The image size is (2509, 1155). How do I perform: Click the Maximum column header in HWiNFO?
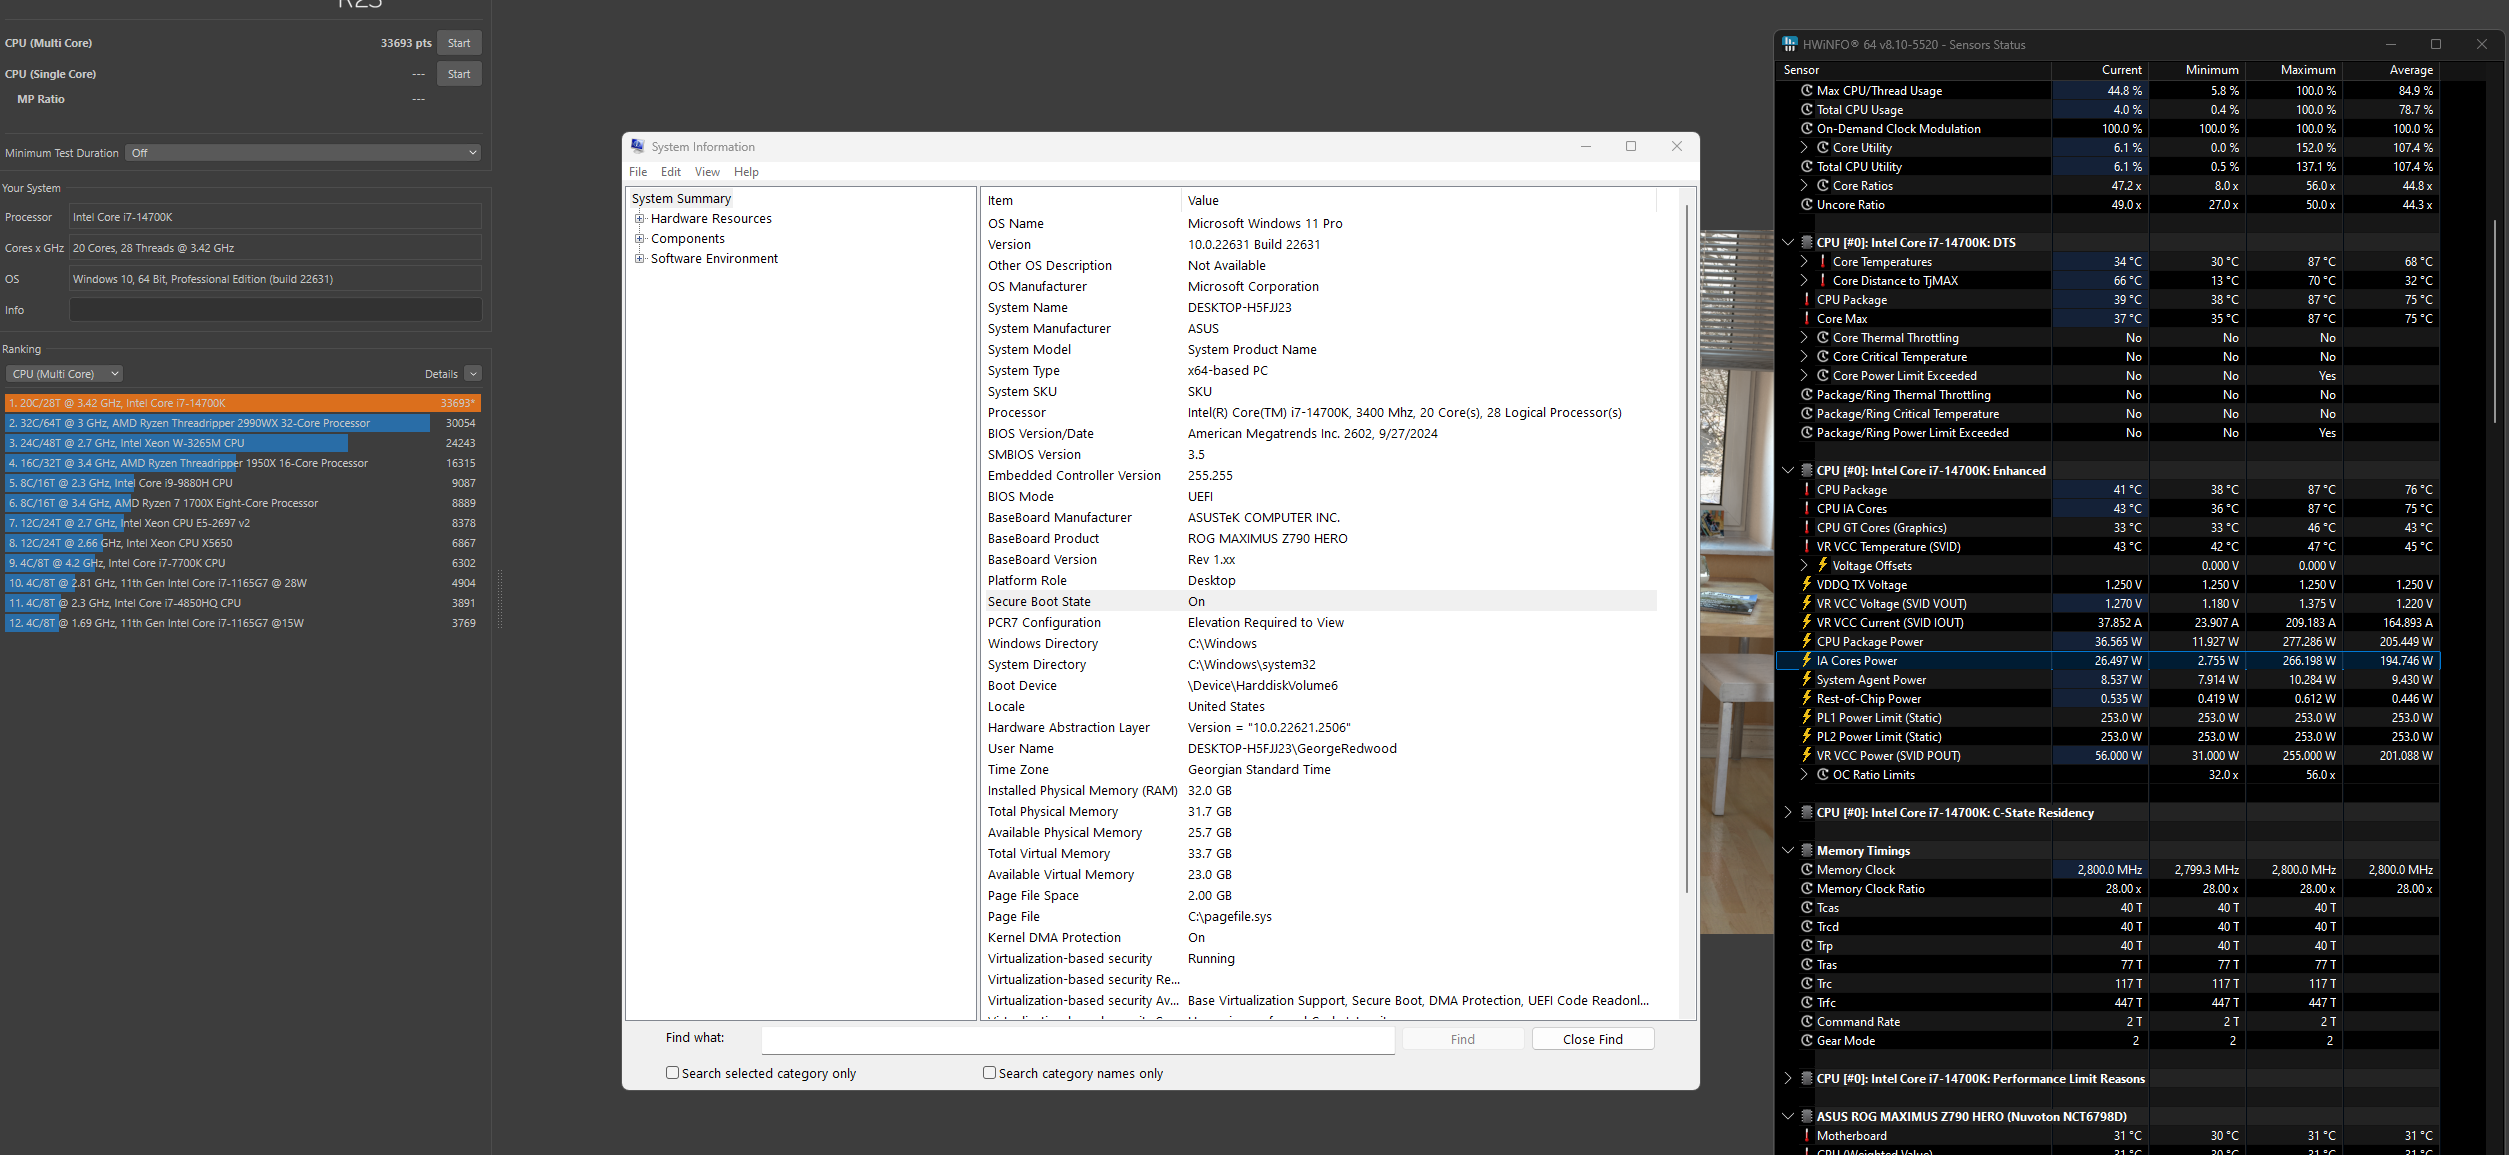pyautogui.click(x=2293, y=70)
